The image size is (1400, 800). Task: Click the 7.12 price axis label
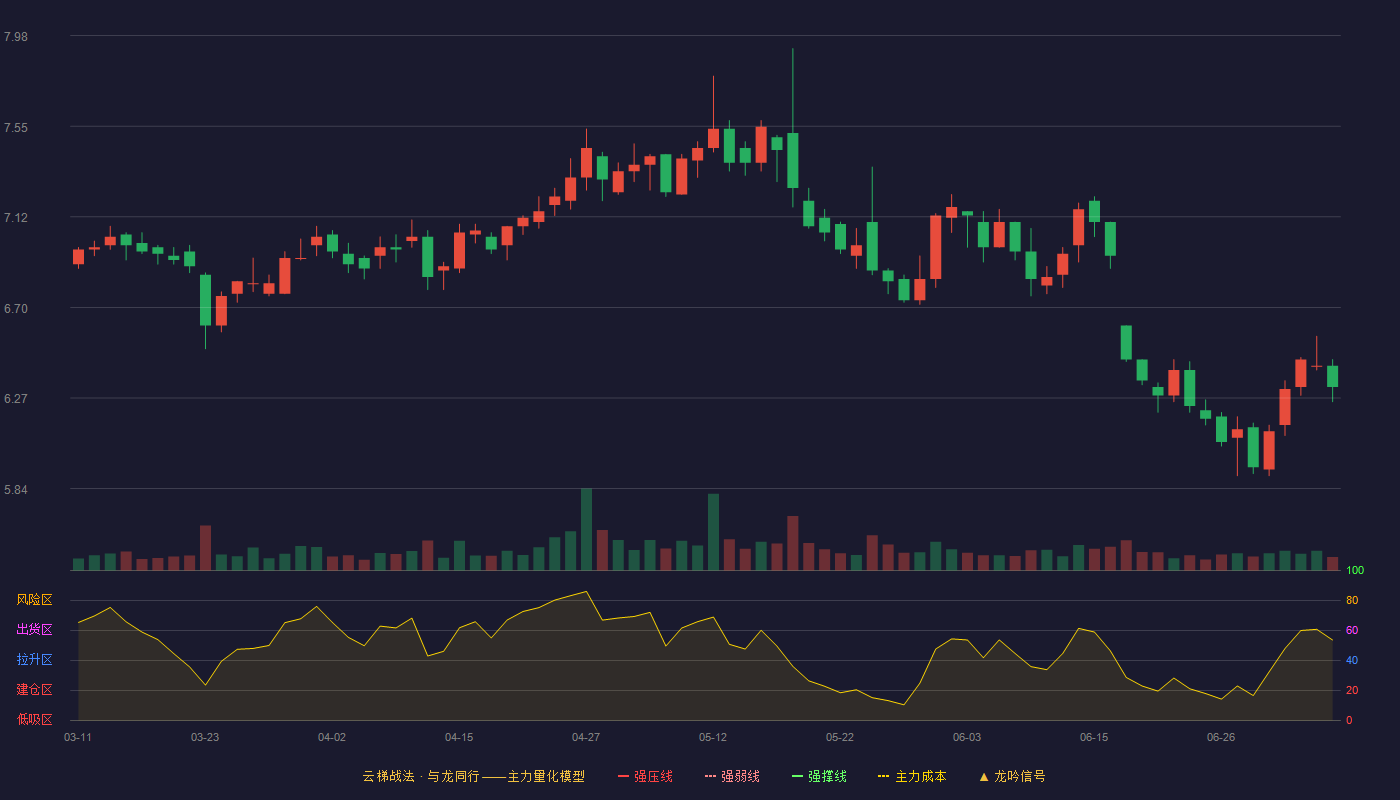pyautogui.click(x=16, y=218)
